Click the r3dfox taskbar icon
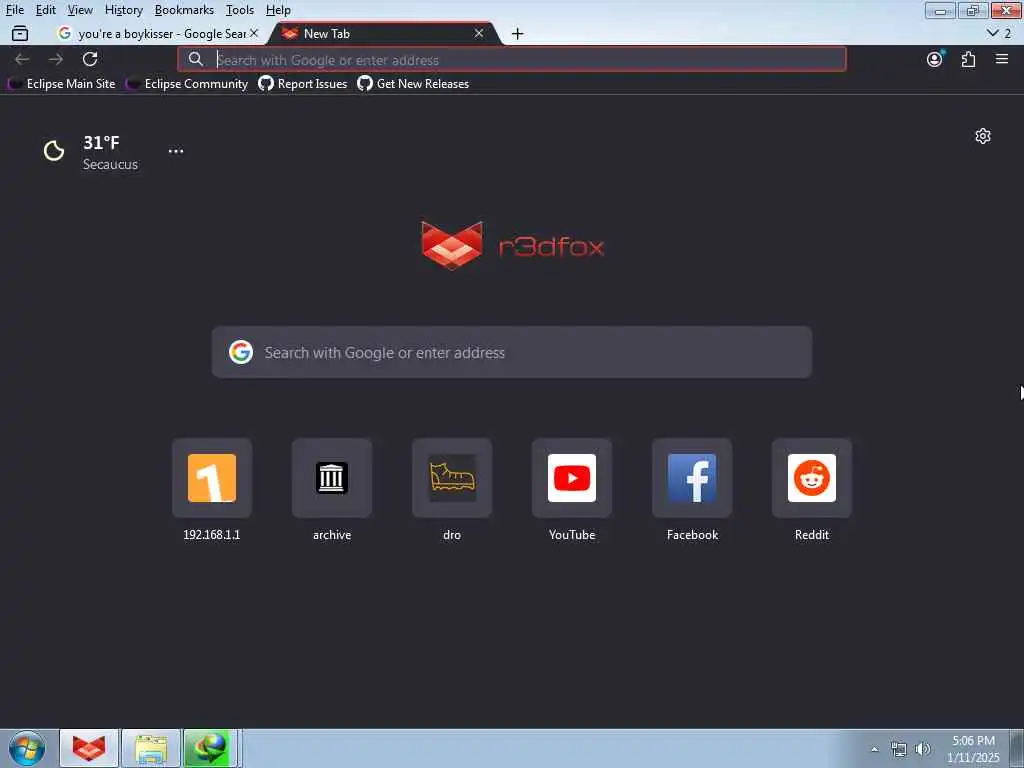The image size is (1024, 768). (x=89, y=748)
